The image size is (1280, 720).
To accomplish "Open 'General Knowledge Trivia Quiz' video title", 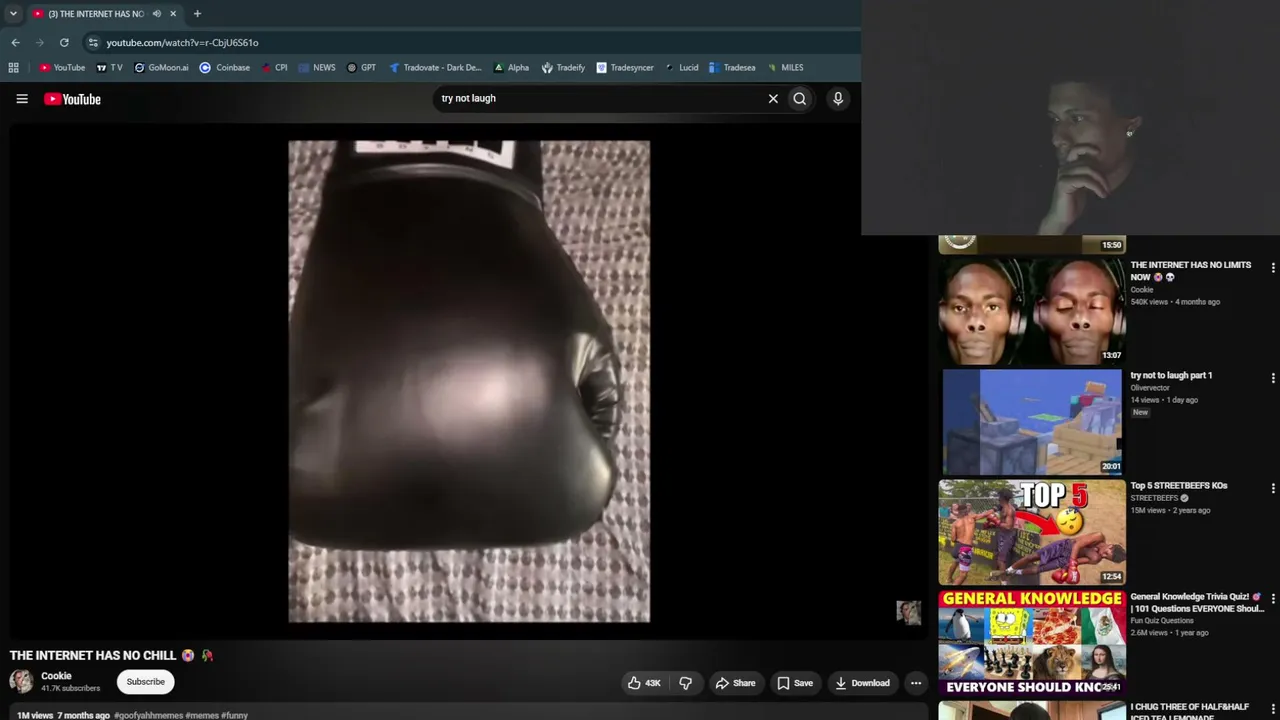I will click(x=1197, y=602).
